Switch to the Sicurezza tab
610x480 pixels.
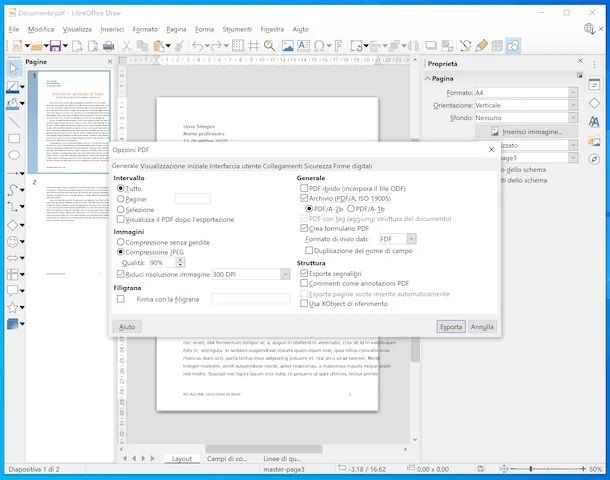pos(317,166)
